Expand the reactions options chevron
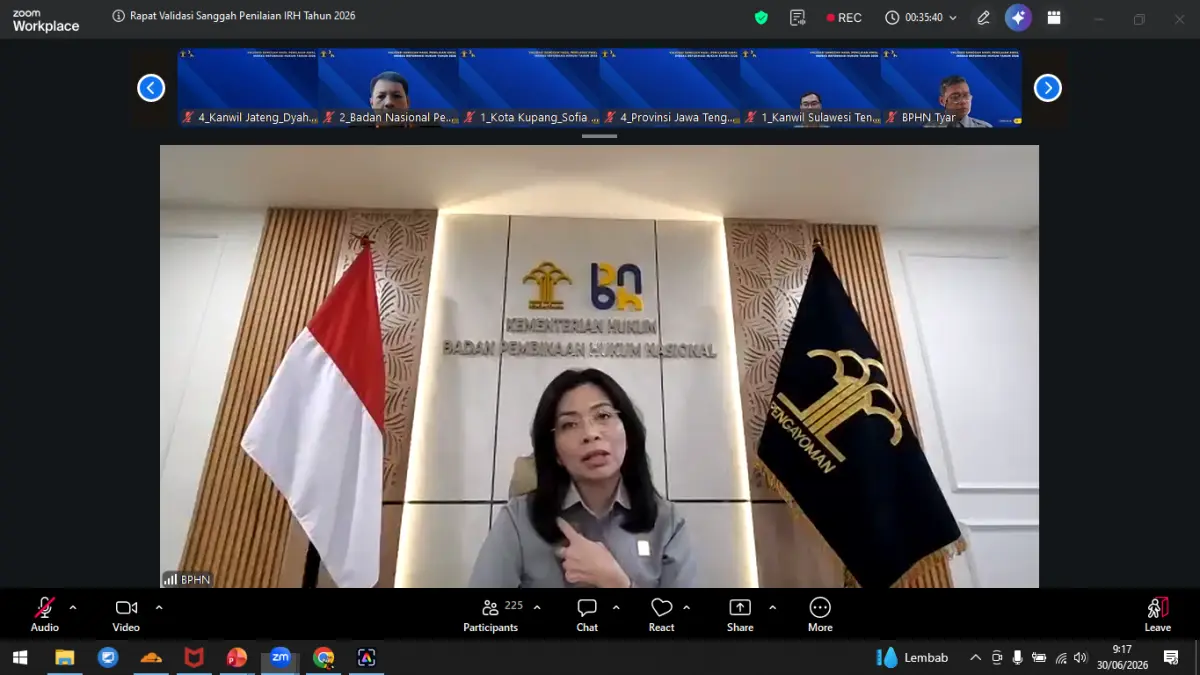The height and width of the screenshot is (675, 1200). [x=686, y=607]
